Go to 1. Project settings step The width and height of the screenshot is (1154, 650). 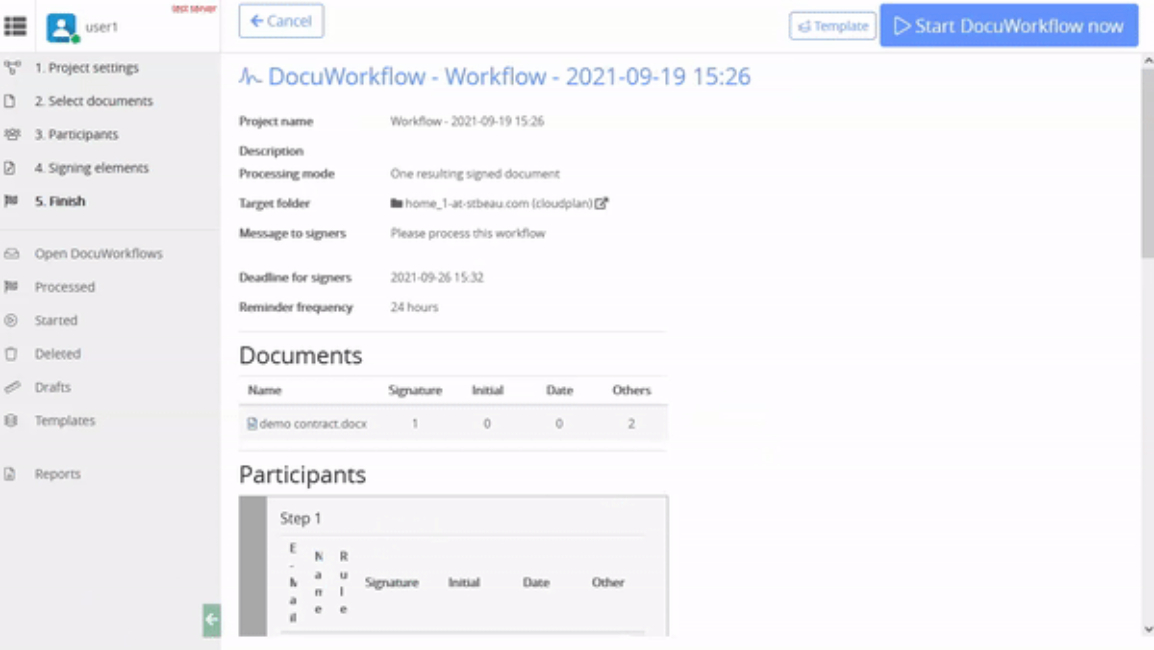(x=86, y=68)
